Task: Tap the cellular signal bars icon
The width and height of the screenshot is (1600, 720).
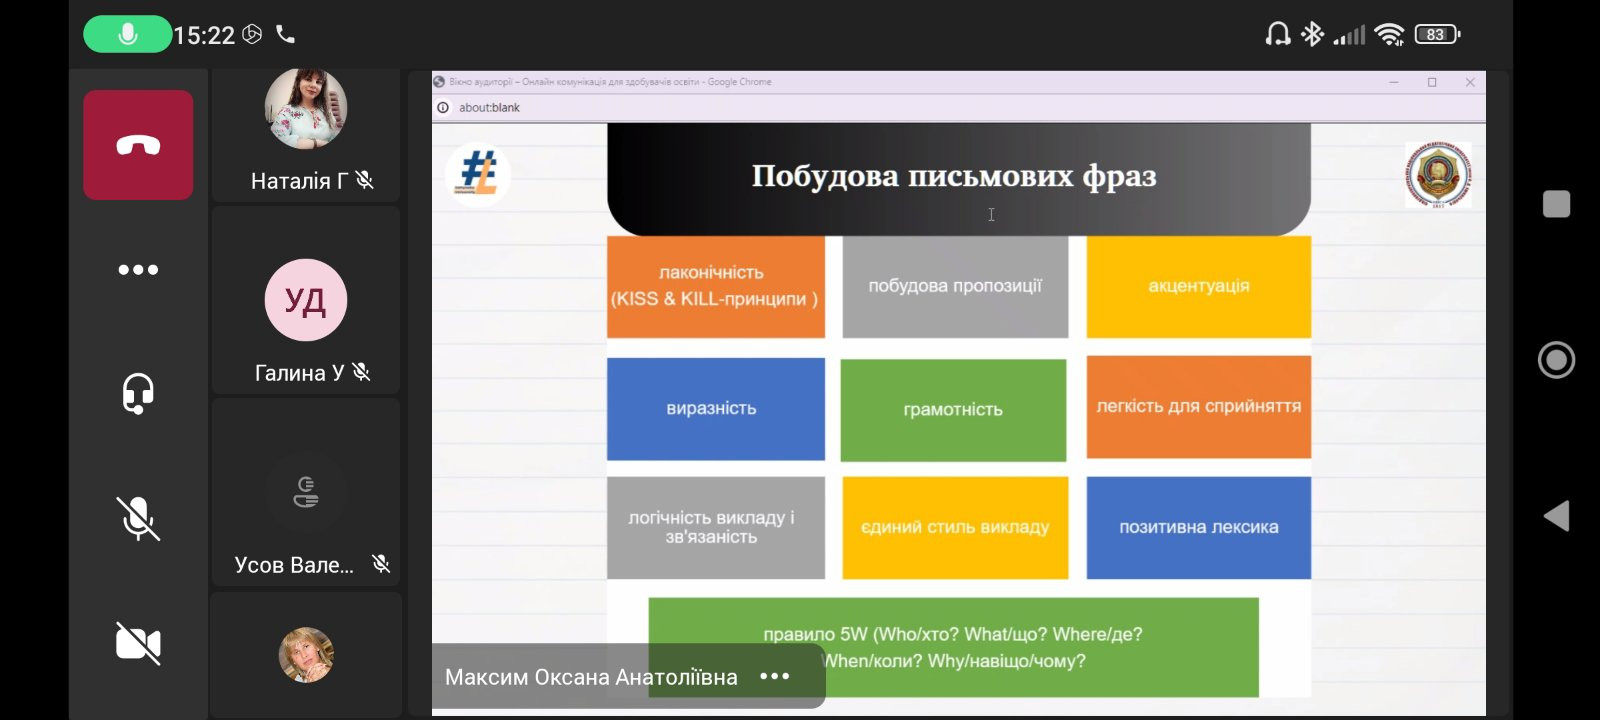Action: point(1349,36)
